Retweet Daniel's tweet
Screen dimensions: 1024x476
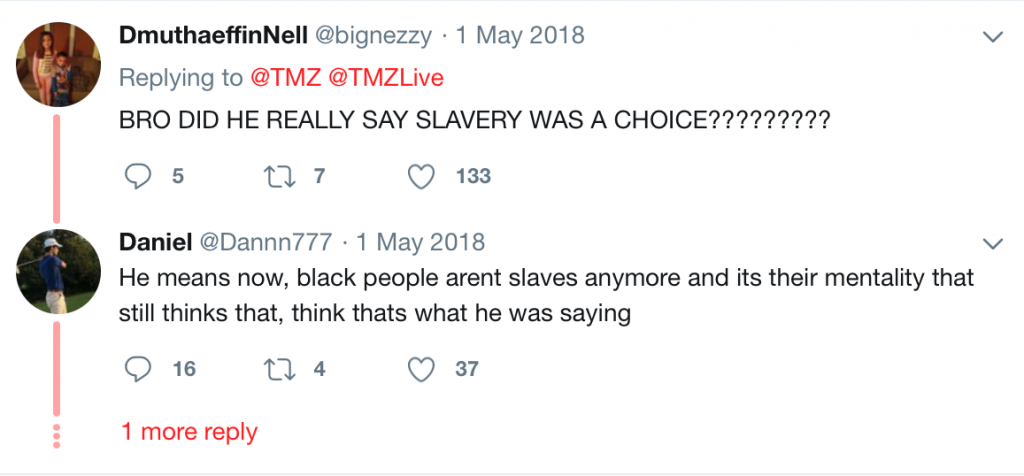click(280, 370)
